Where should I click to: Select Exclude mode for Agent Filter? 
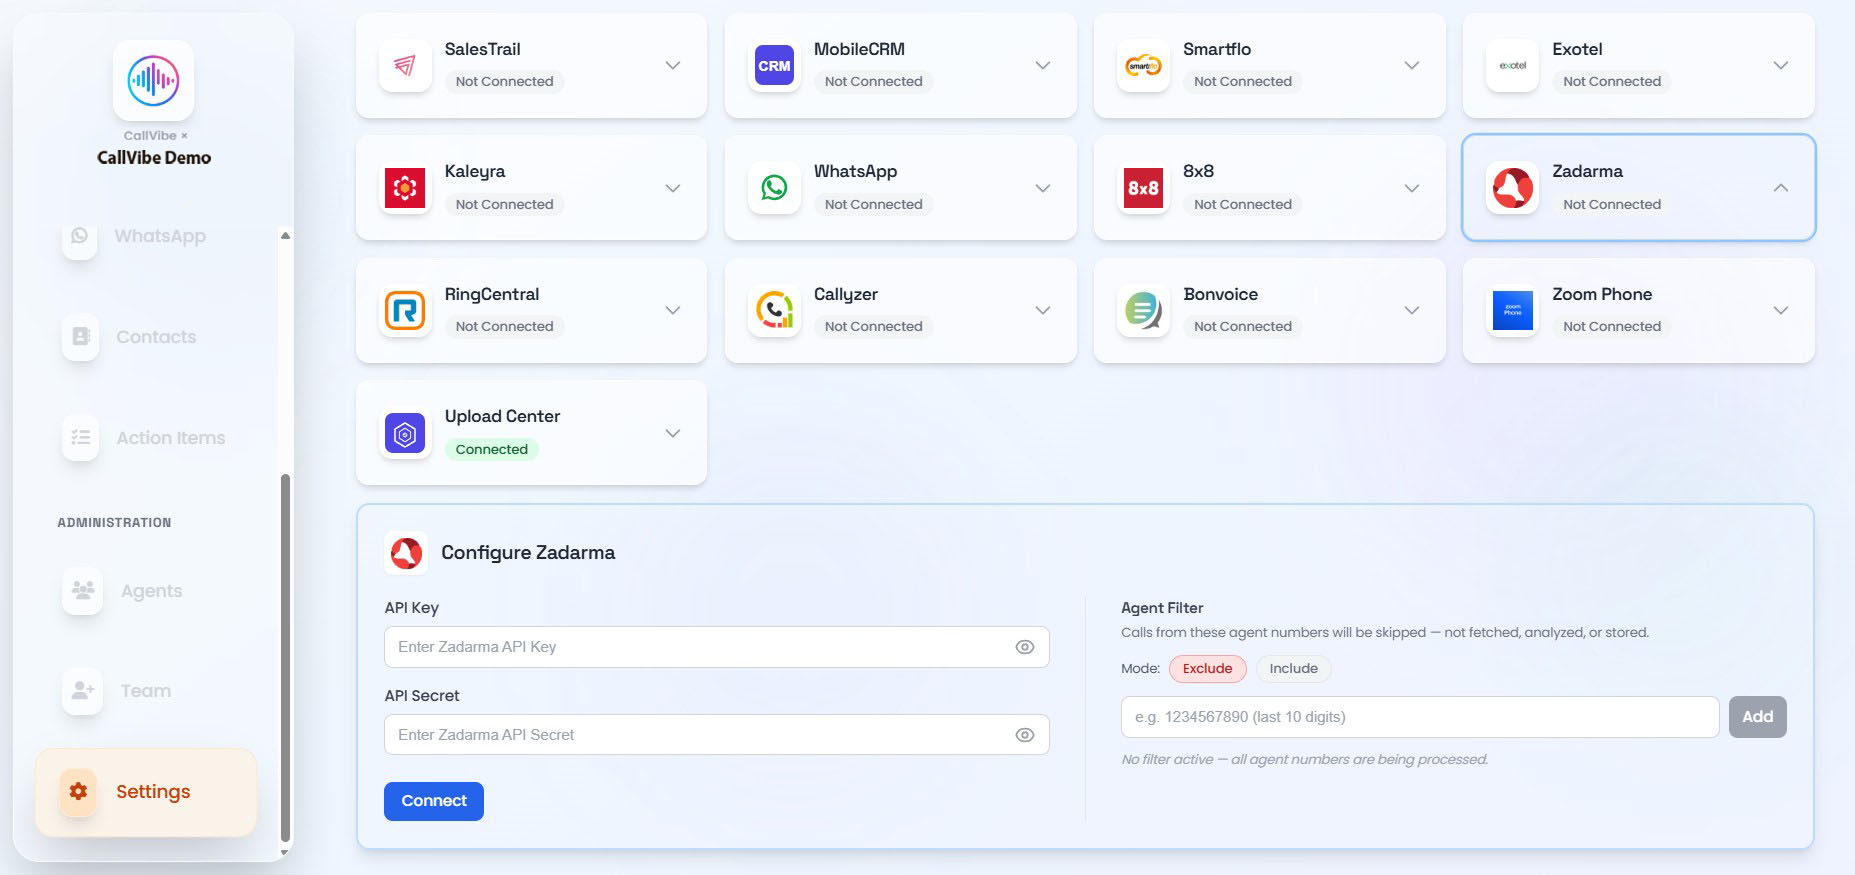coord(1208,669)
